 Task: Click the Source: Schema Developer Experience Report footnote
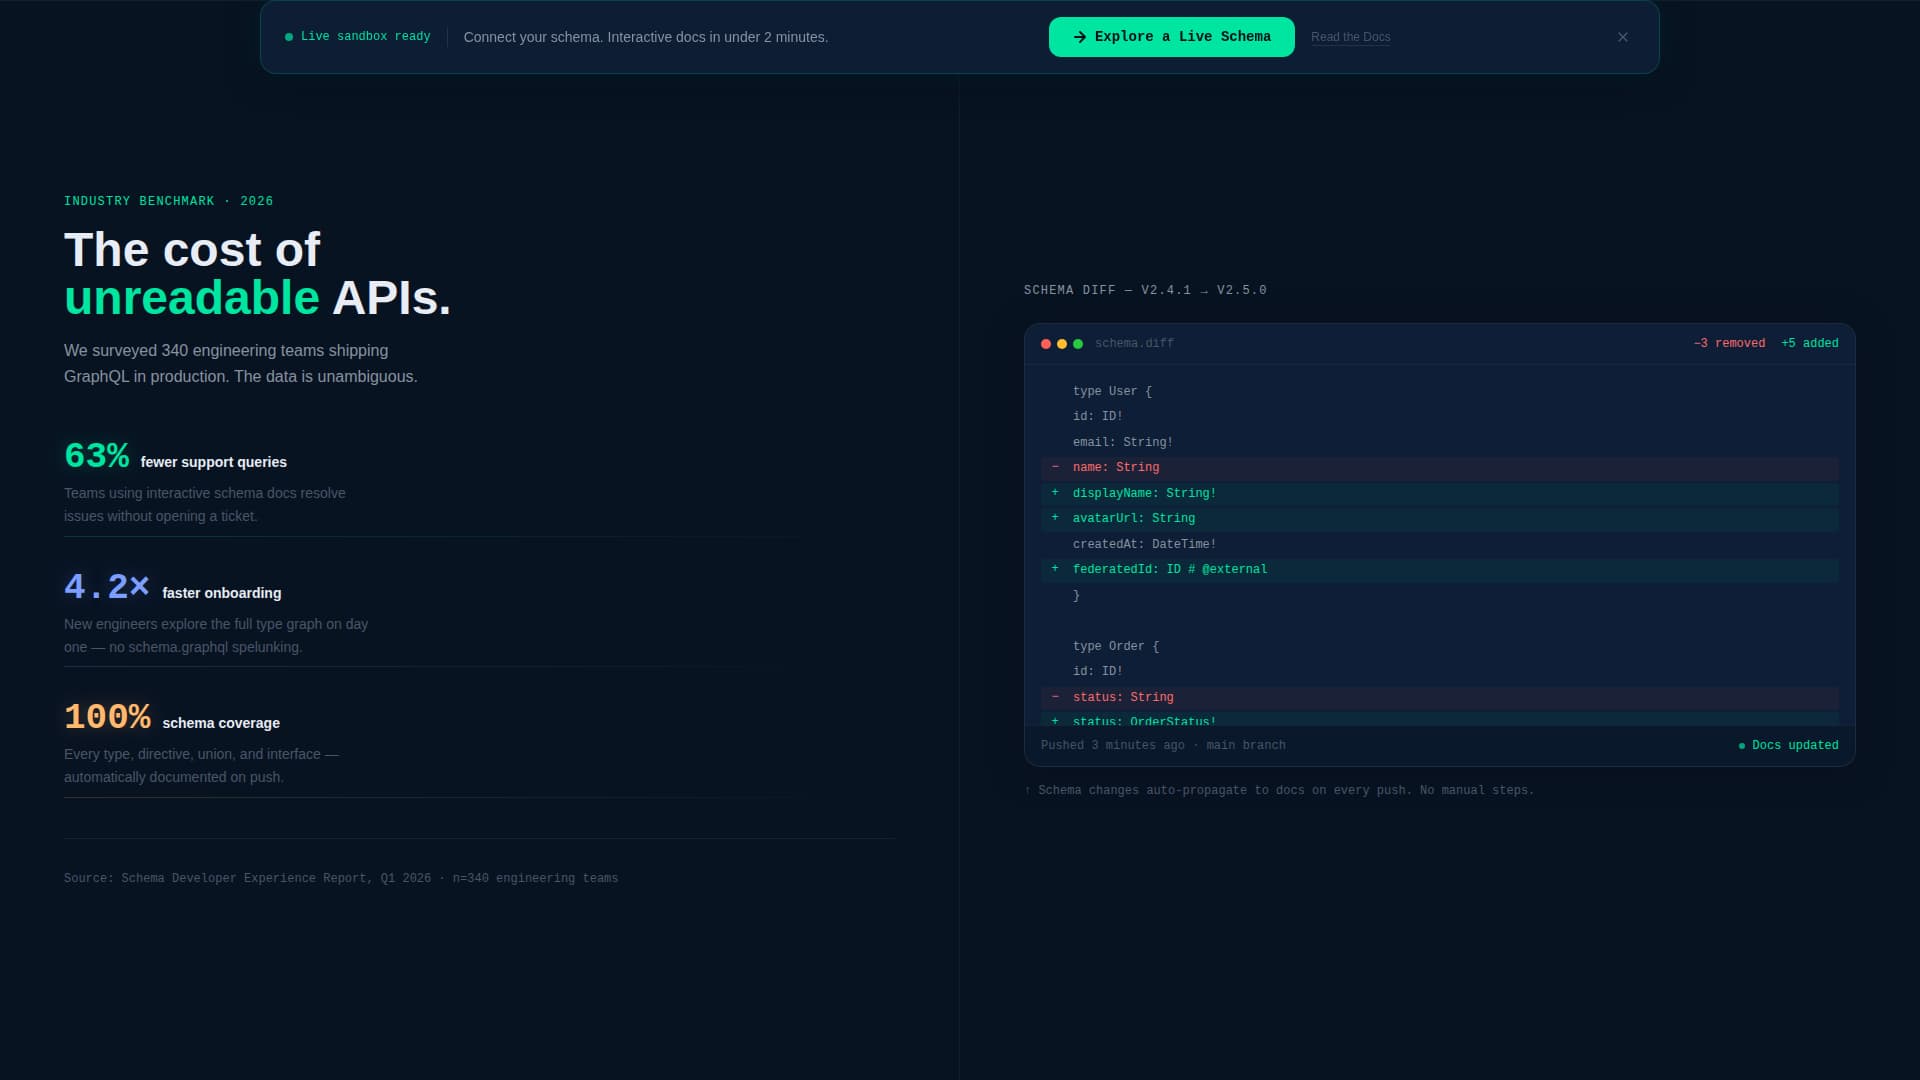coord(341,879)
